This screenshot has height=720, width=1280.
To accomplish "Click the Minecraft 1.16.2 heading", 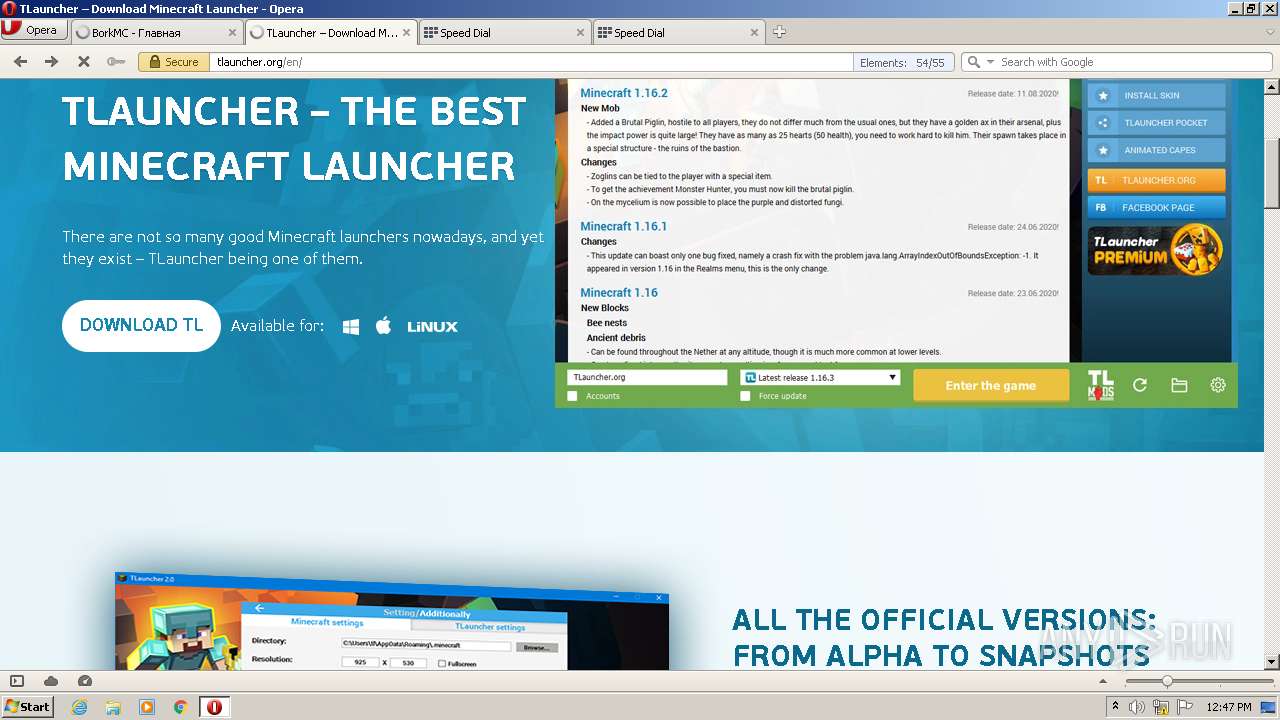I will [624, 93].
